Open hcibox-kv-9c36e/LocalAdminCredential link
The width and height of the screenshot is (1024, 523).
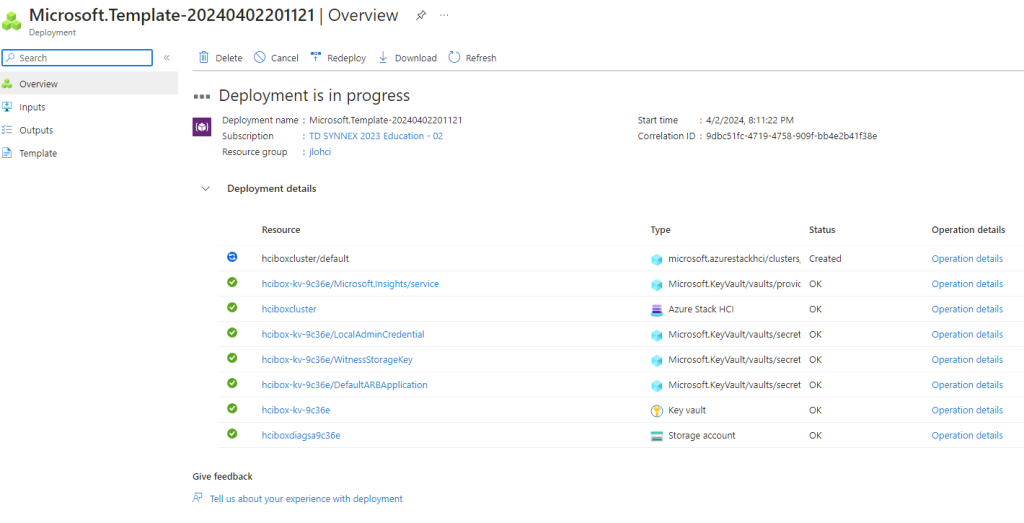343,334
